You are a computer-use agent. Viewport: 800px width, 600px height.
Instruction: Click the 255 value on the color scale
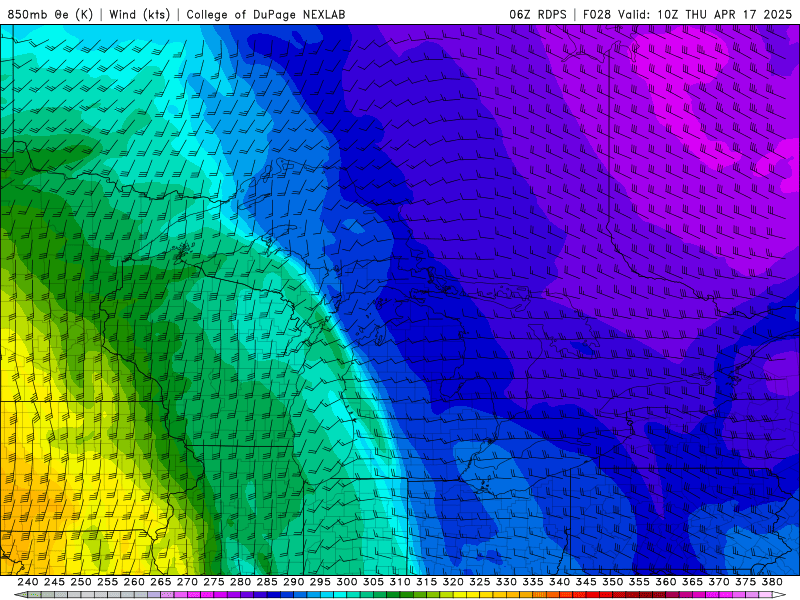point(107,582)
